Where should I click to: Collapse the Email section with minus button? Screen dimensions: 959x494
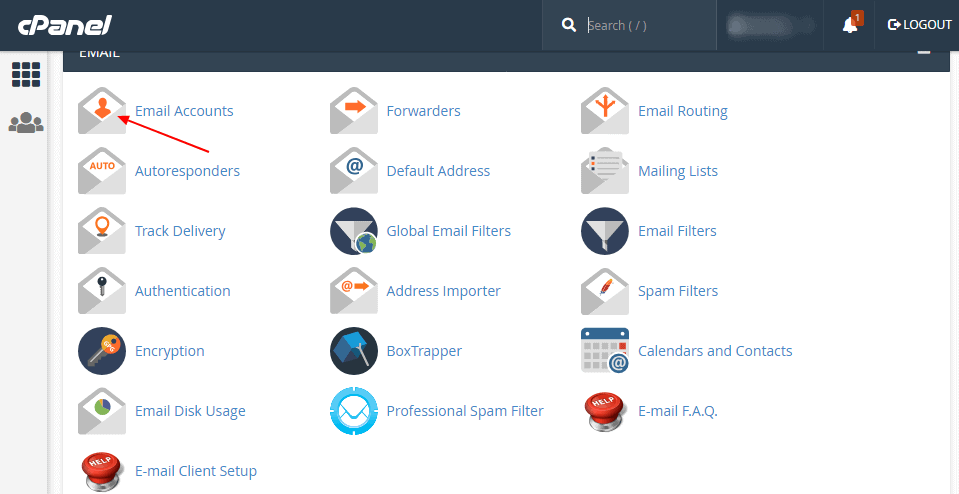924,53
